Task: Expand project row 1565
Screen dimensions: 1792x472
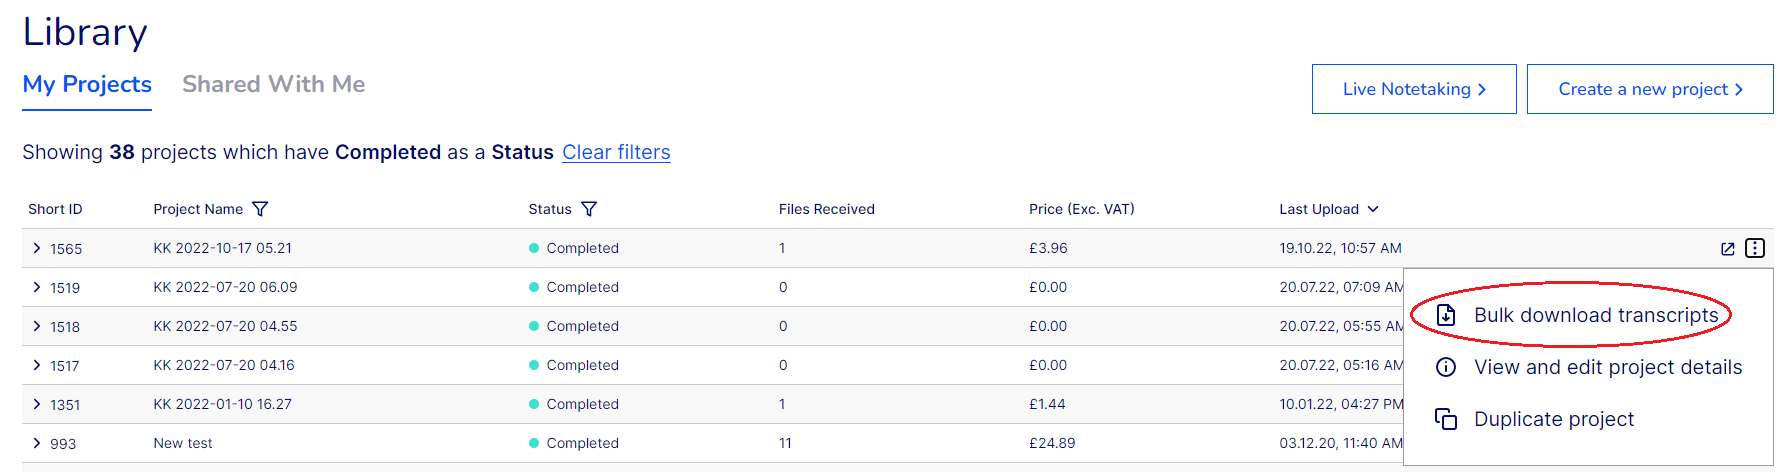Action: [x=37, y=248]
